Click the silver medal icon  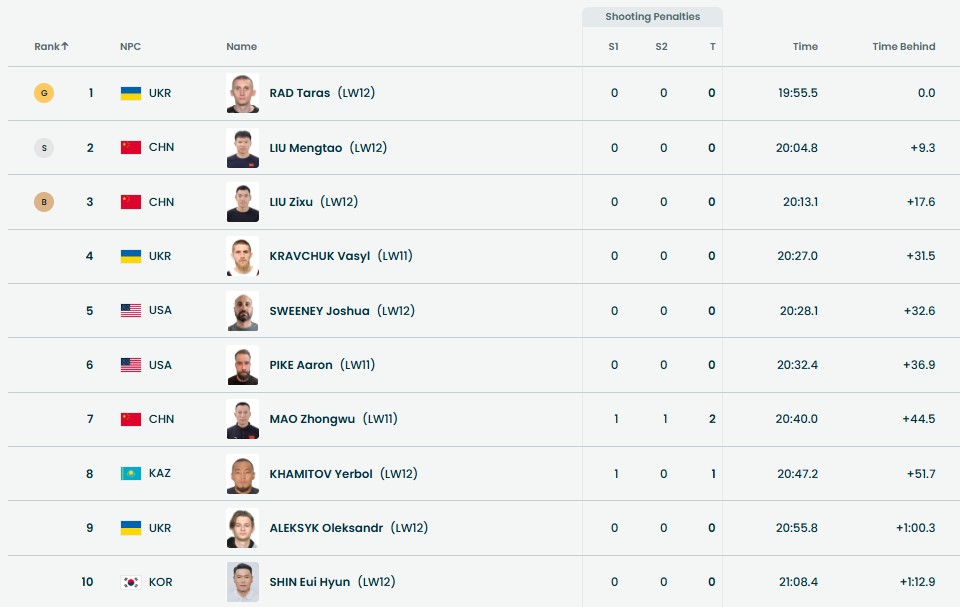pyautogui.click(x=43, y=148)
